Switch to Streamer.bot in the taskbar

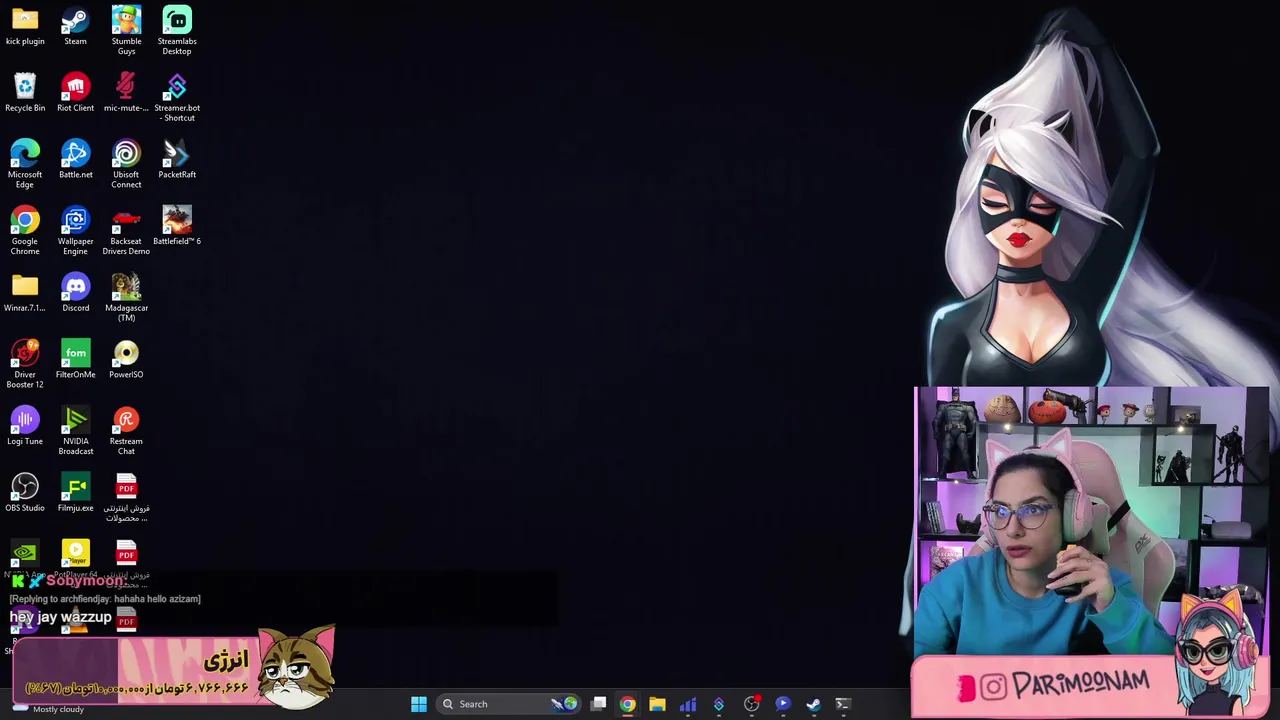tap(718, 704)
